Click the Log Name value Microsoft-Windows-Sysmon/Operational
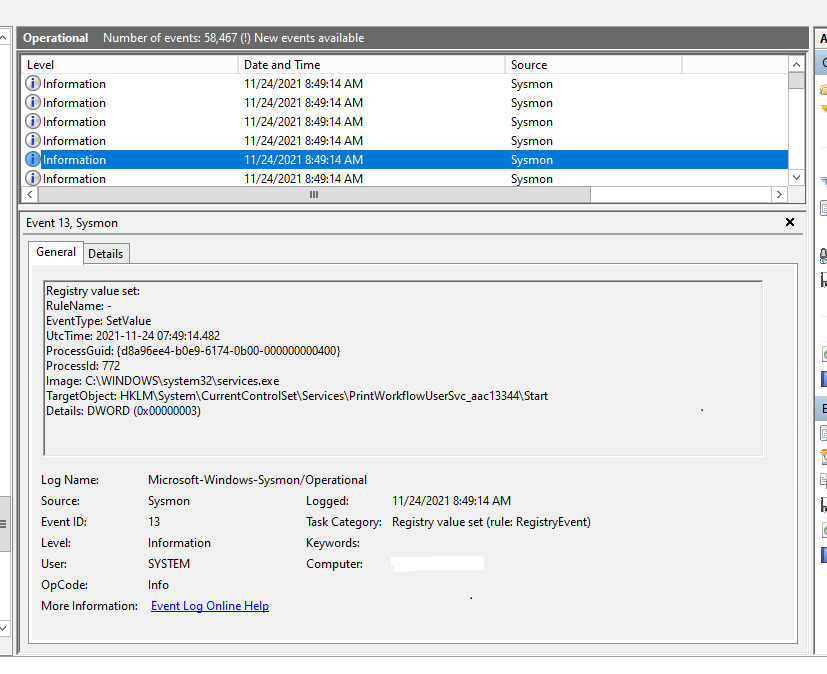Image resolution: width=827 pixels, height=674 pixels. coord(257,480)
